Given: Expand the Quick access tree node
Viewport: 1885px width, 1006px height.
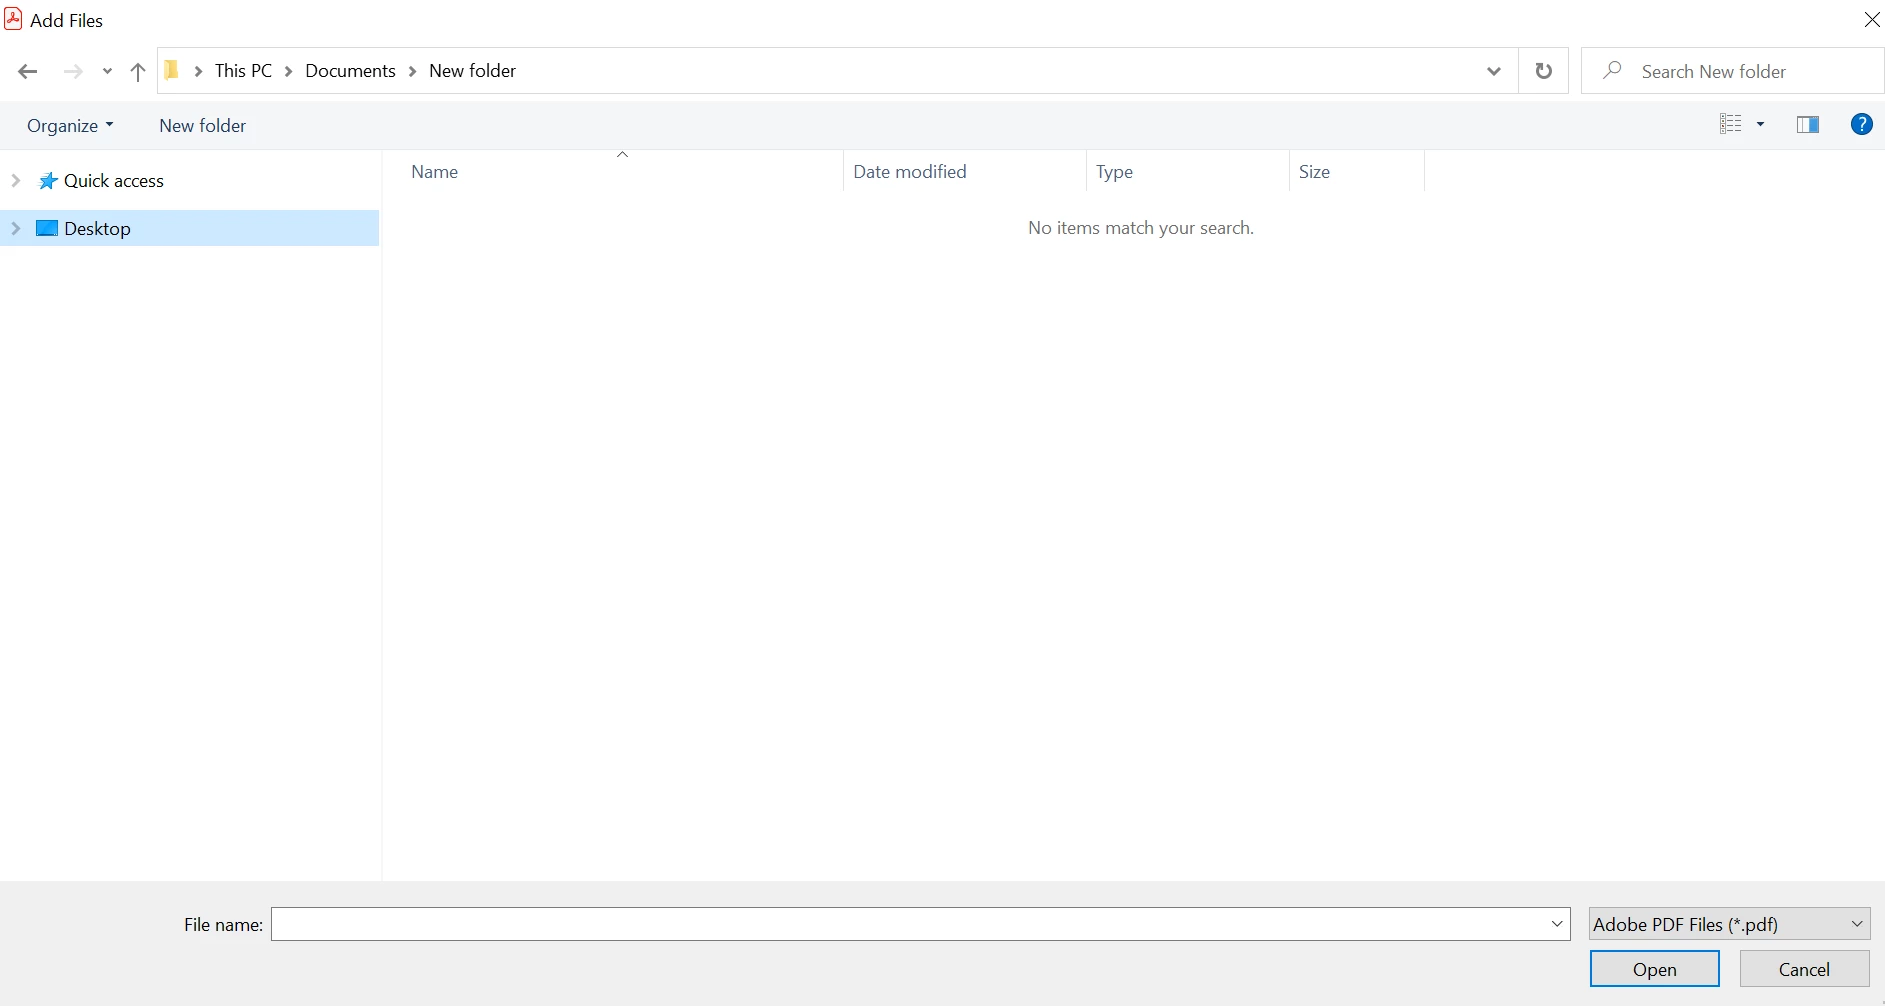Looking at the screenshot, I should pyautogui.click(x=16, y=180).
